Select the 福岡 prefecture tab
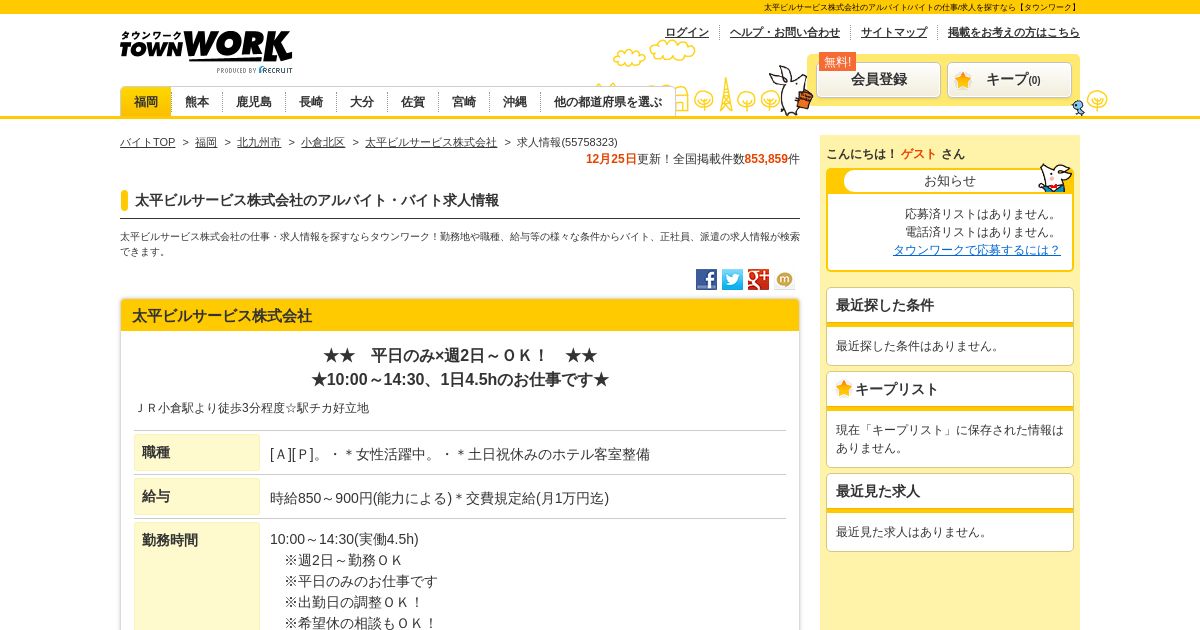This screenshot has height=630, width=1200. [146, 102]
